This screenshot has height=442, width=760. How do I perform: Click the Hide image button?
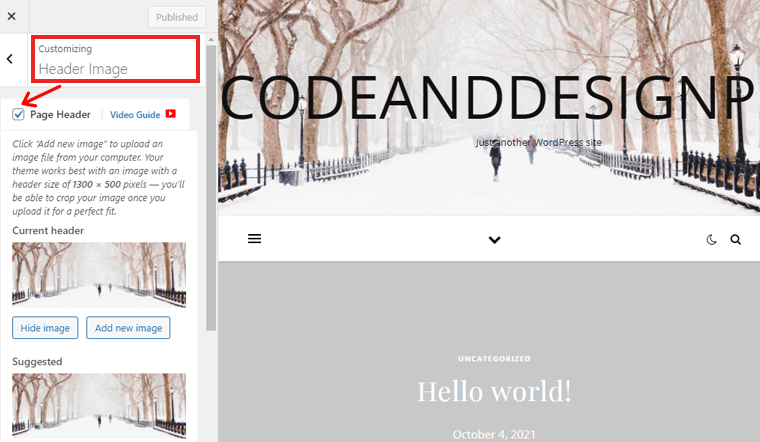click(45, 328)
